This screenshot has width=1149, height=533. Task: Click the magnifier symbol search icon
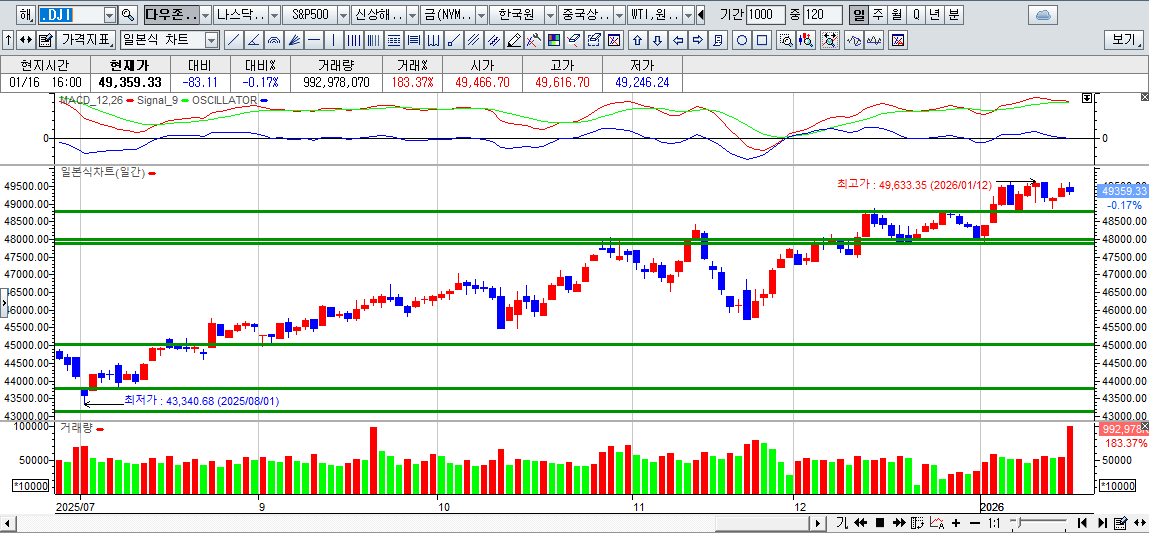127,16
